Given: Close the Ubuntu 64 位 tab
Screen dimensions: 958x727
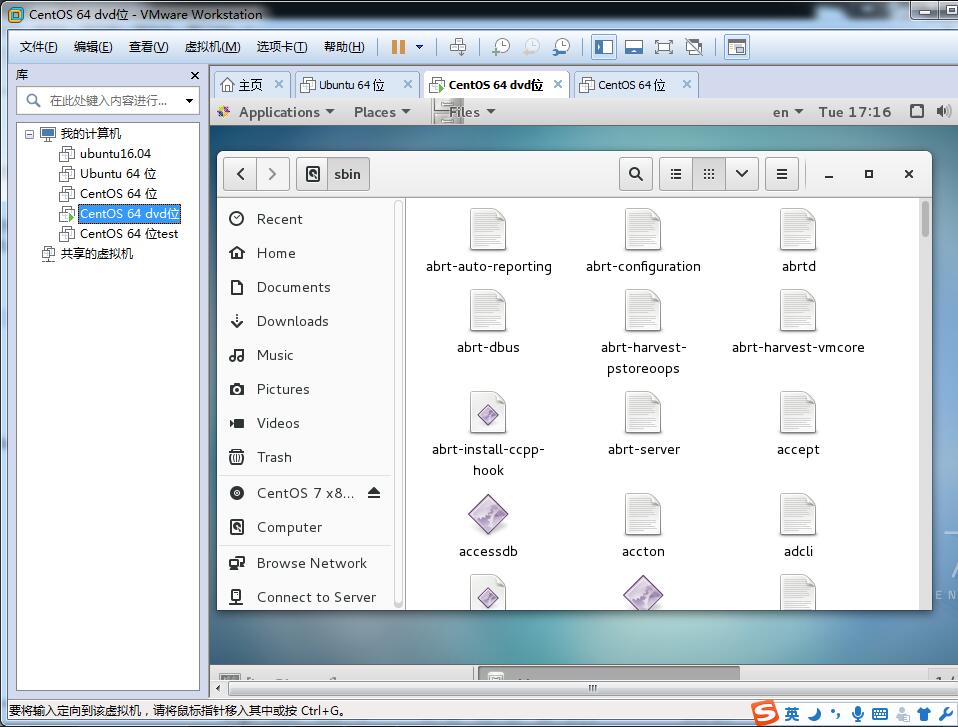Looking at the screenshot, I should (408, 84).
